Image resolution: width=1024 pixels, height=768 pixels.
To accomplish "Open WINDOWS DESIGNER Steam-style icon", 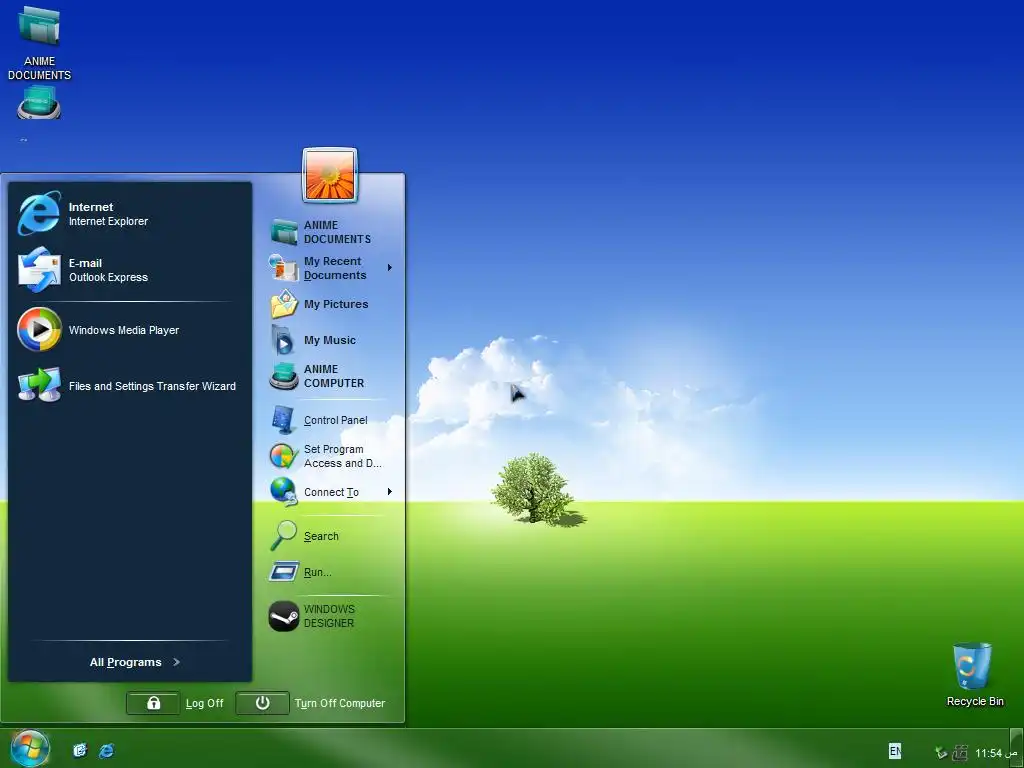I will tap(284, 616).
